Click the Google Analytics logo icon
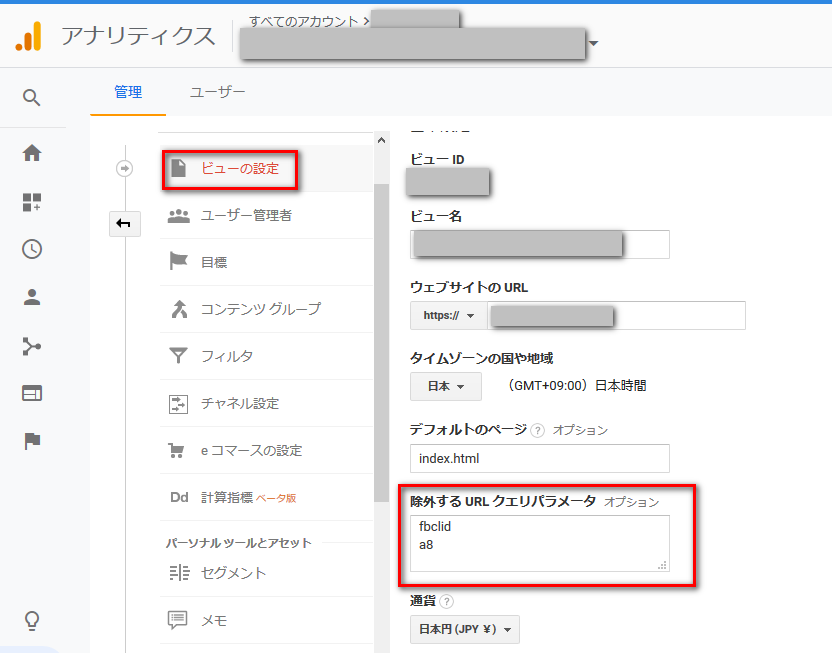 tap(29, 36)
